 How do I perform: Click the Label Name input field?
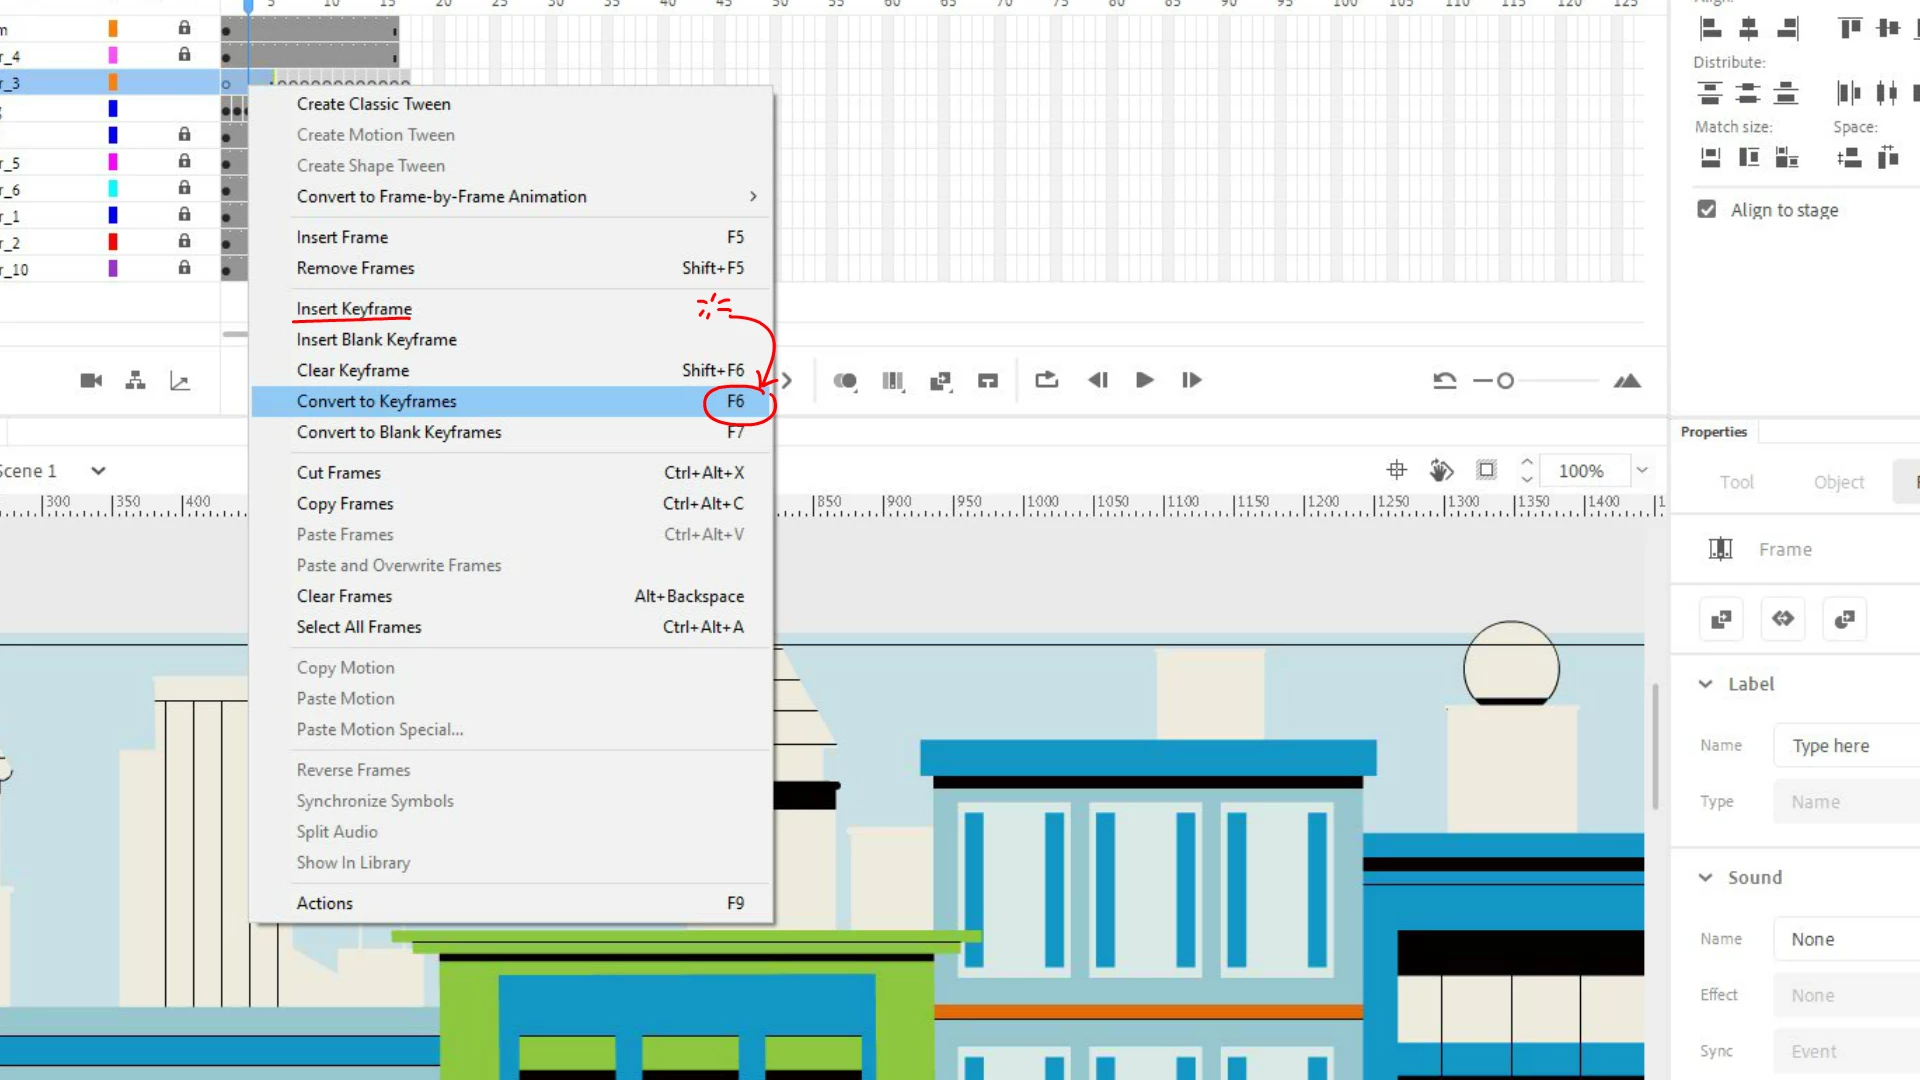pos(1845,746)
